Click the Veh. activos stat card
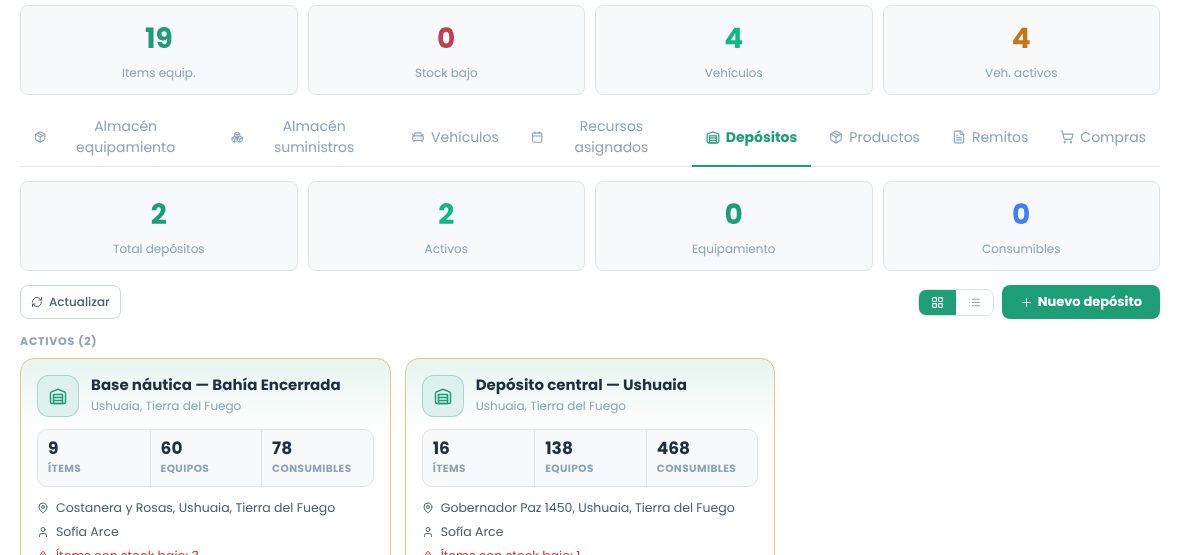 click(1021, 50)
